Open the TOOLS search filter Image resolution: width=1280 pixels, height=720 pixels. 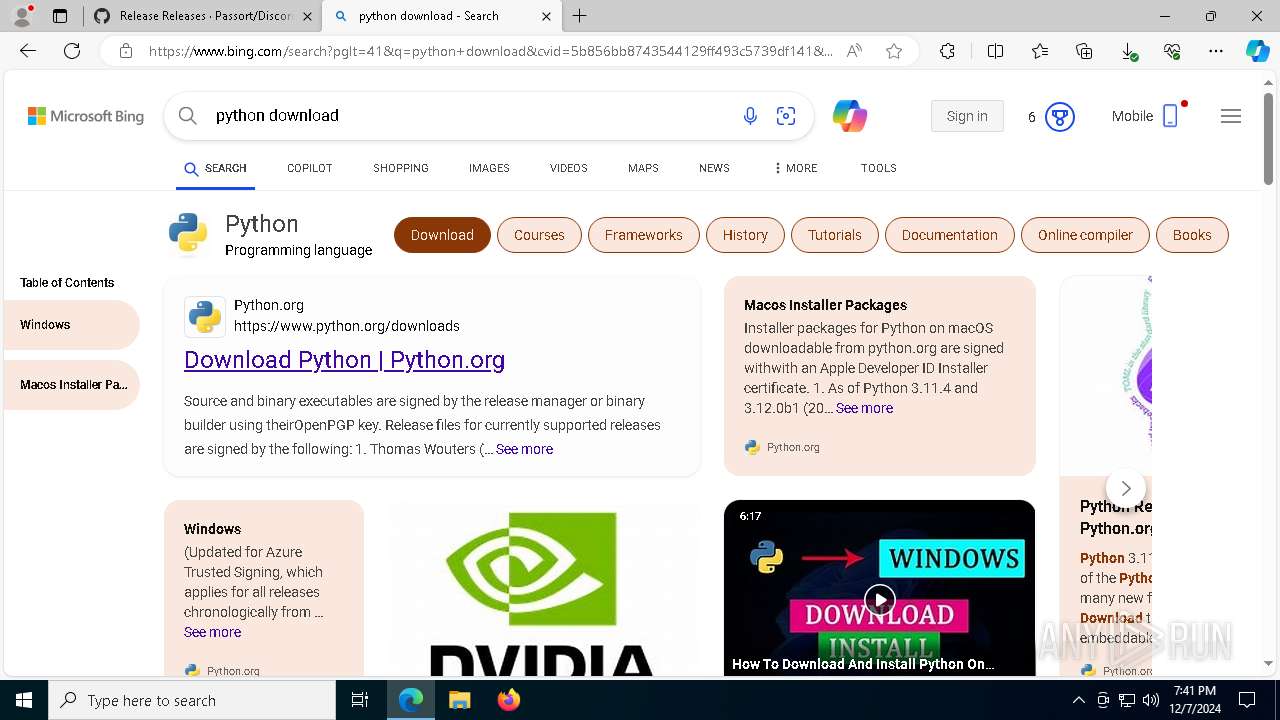878,168
